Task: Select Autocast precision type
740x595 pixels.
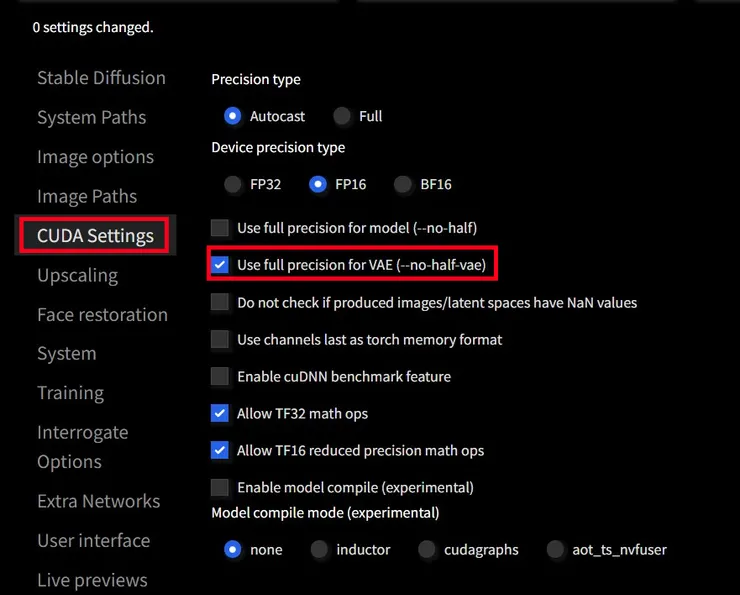Action: [x=233, y=116]
